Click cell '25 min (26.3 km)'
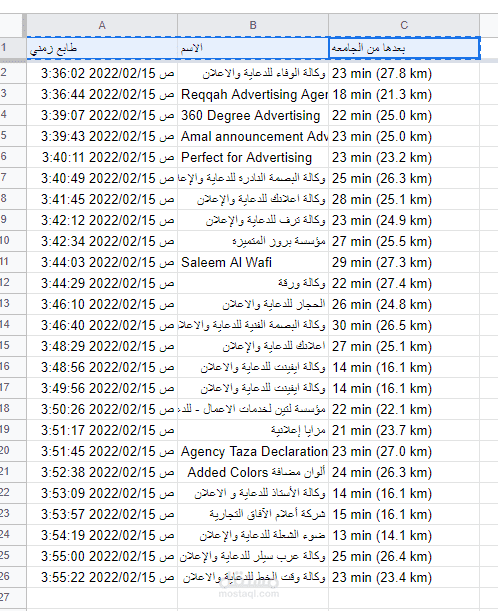The width and height of the screenshot is (498, 611). [x=404, y=178]
